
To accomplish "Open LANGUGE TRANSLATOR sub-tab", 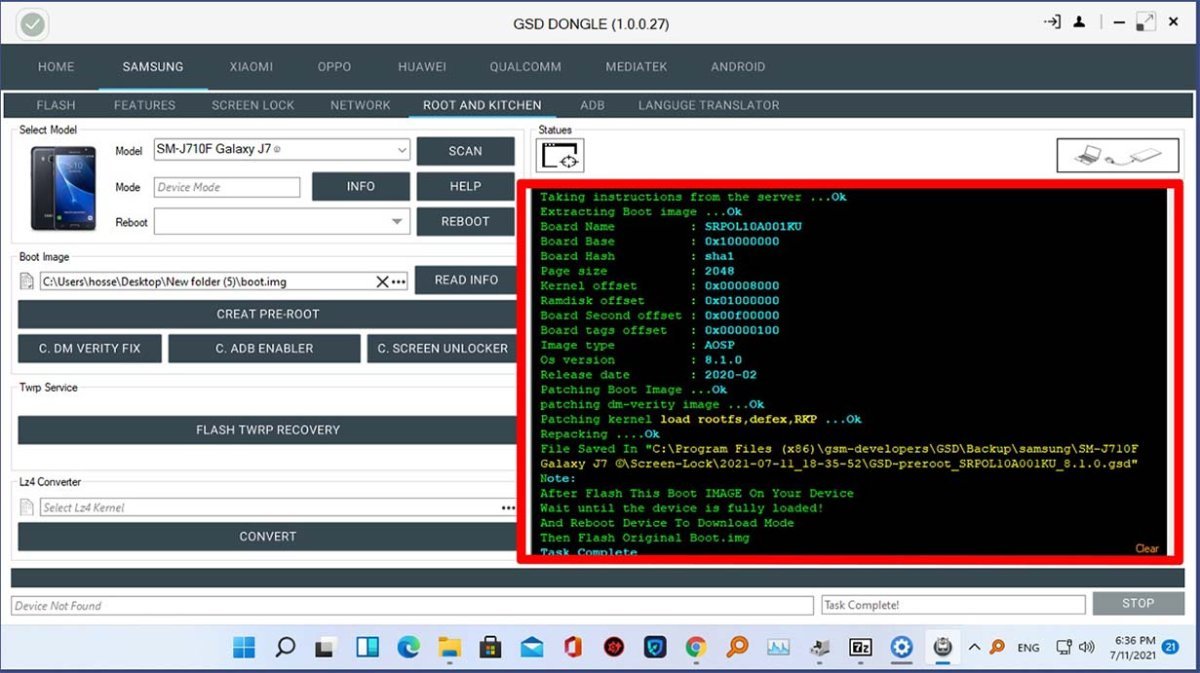I will [x=709, y=105].
